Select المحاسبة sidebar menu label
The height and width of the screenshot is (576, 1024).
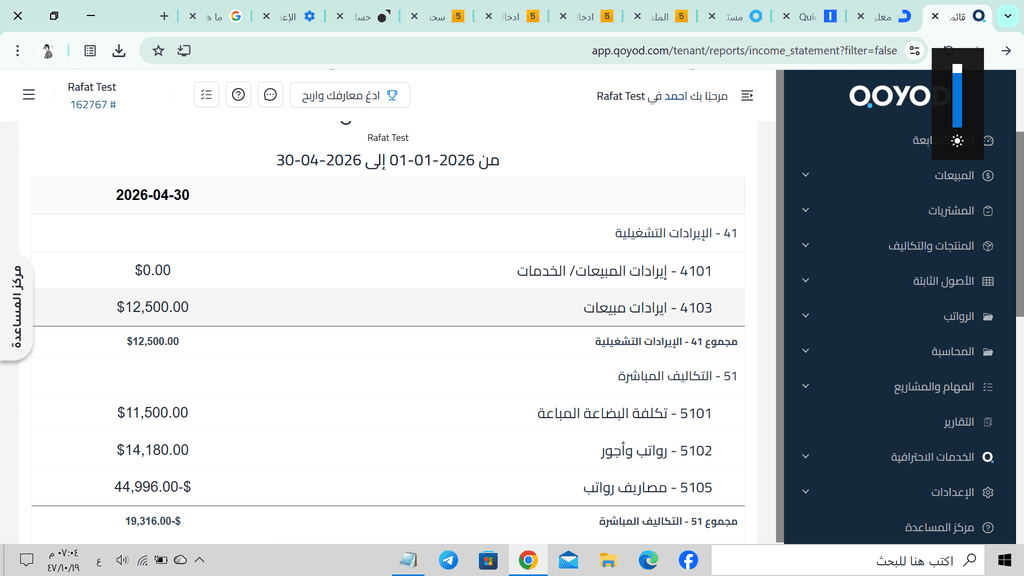pos(952,352)
